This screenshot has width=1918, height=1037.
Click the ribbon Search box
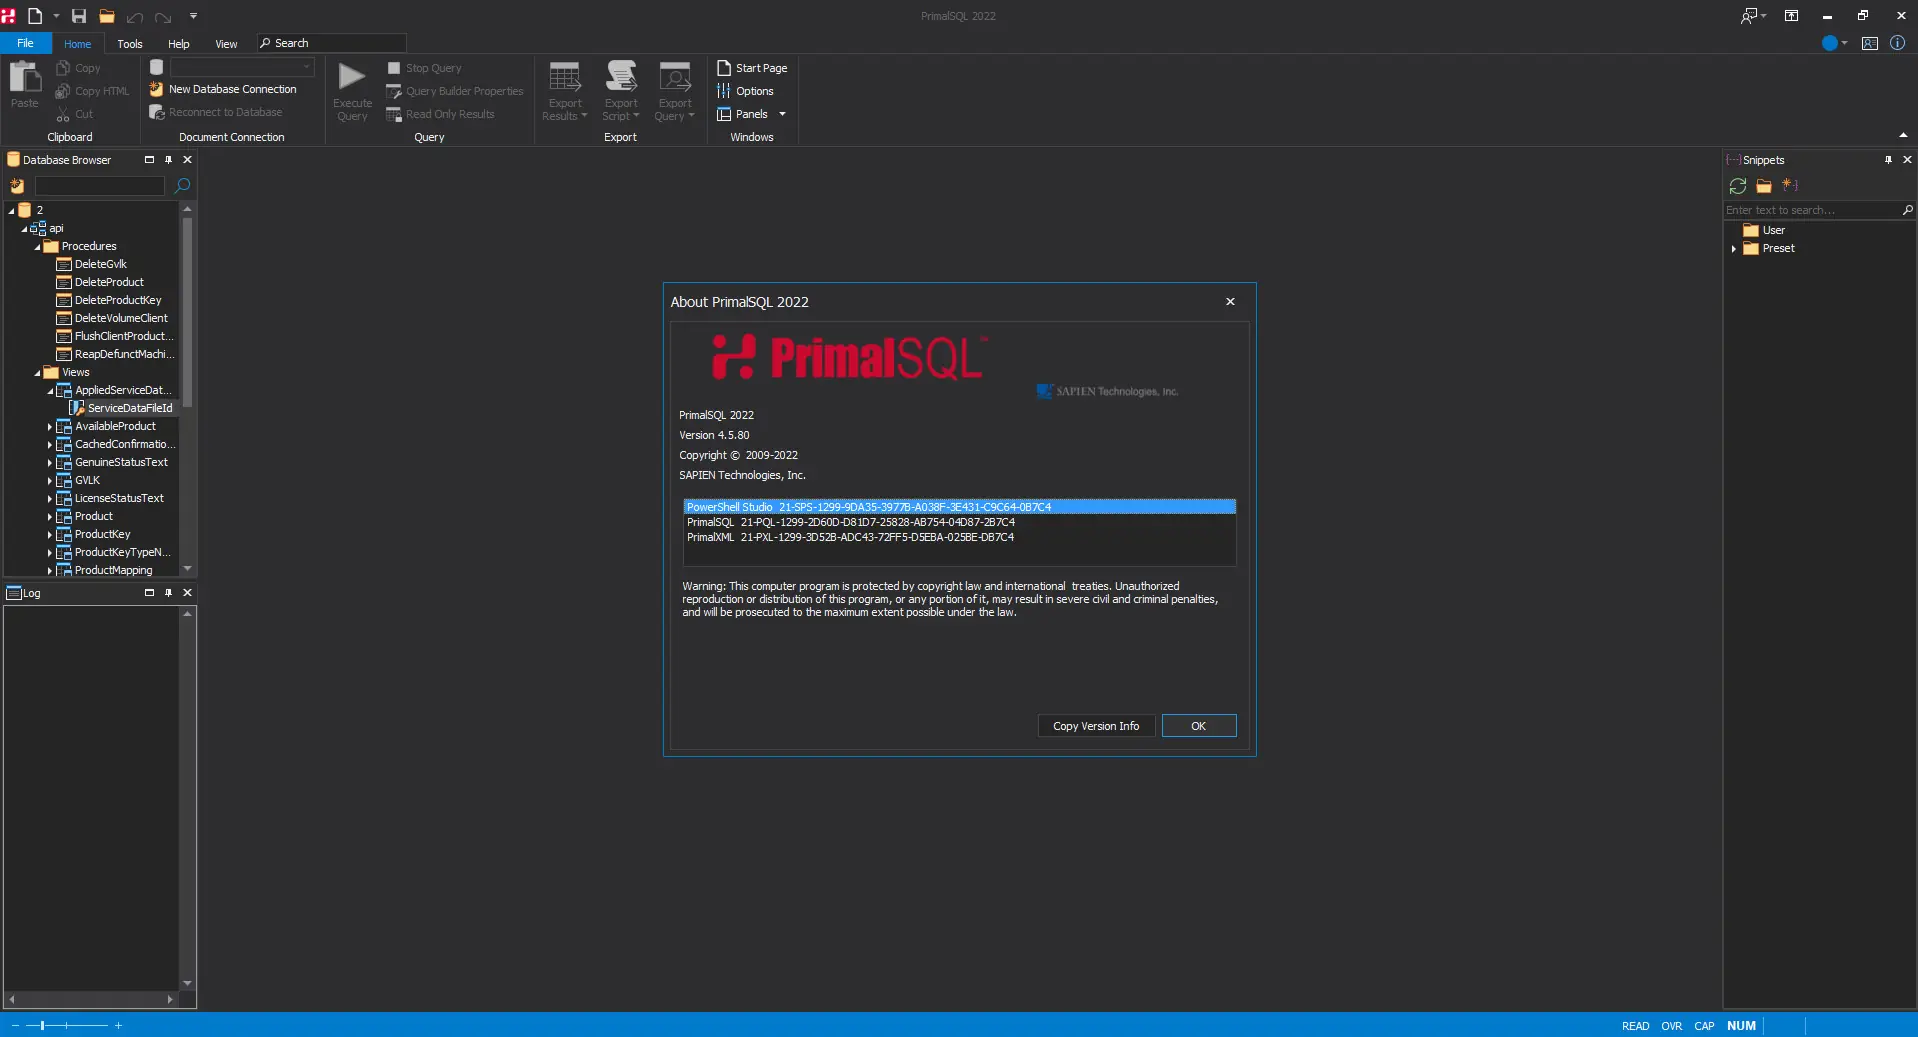(x=332, y=43)
